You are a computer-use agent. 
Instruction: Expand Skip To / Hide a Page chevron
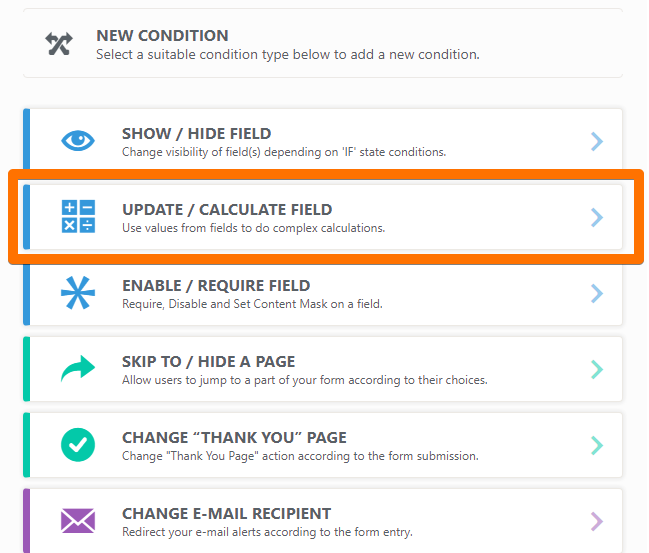click(597, 370)
